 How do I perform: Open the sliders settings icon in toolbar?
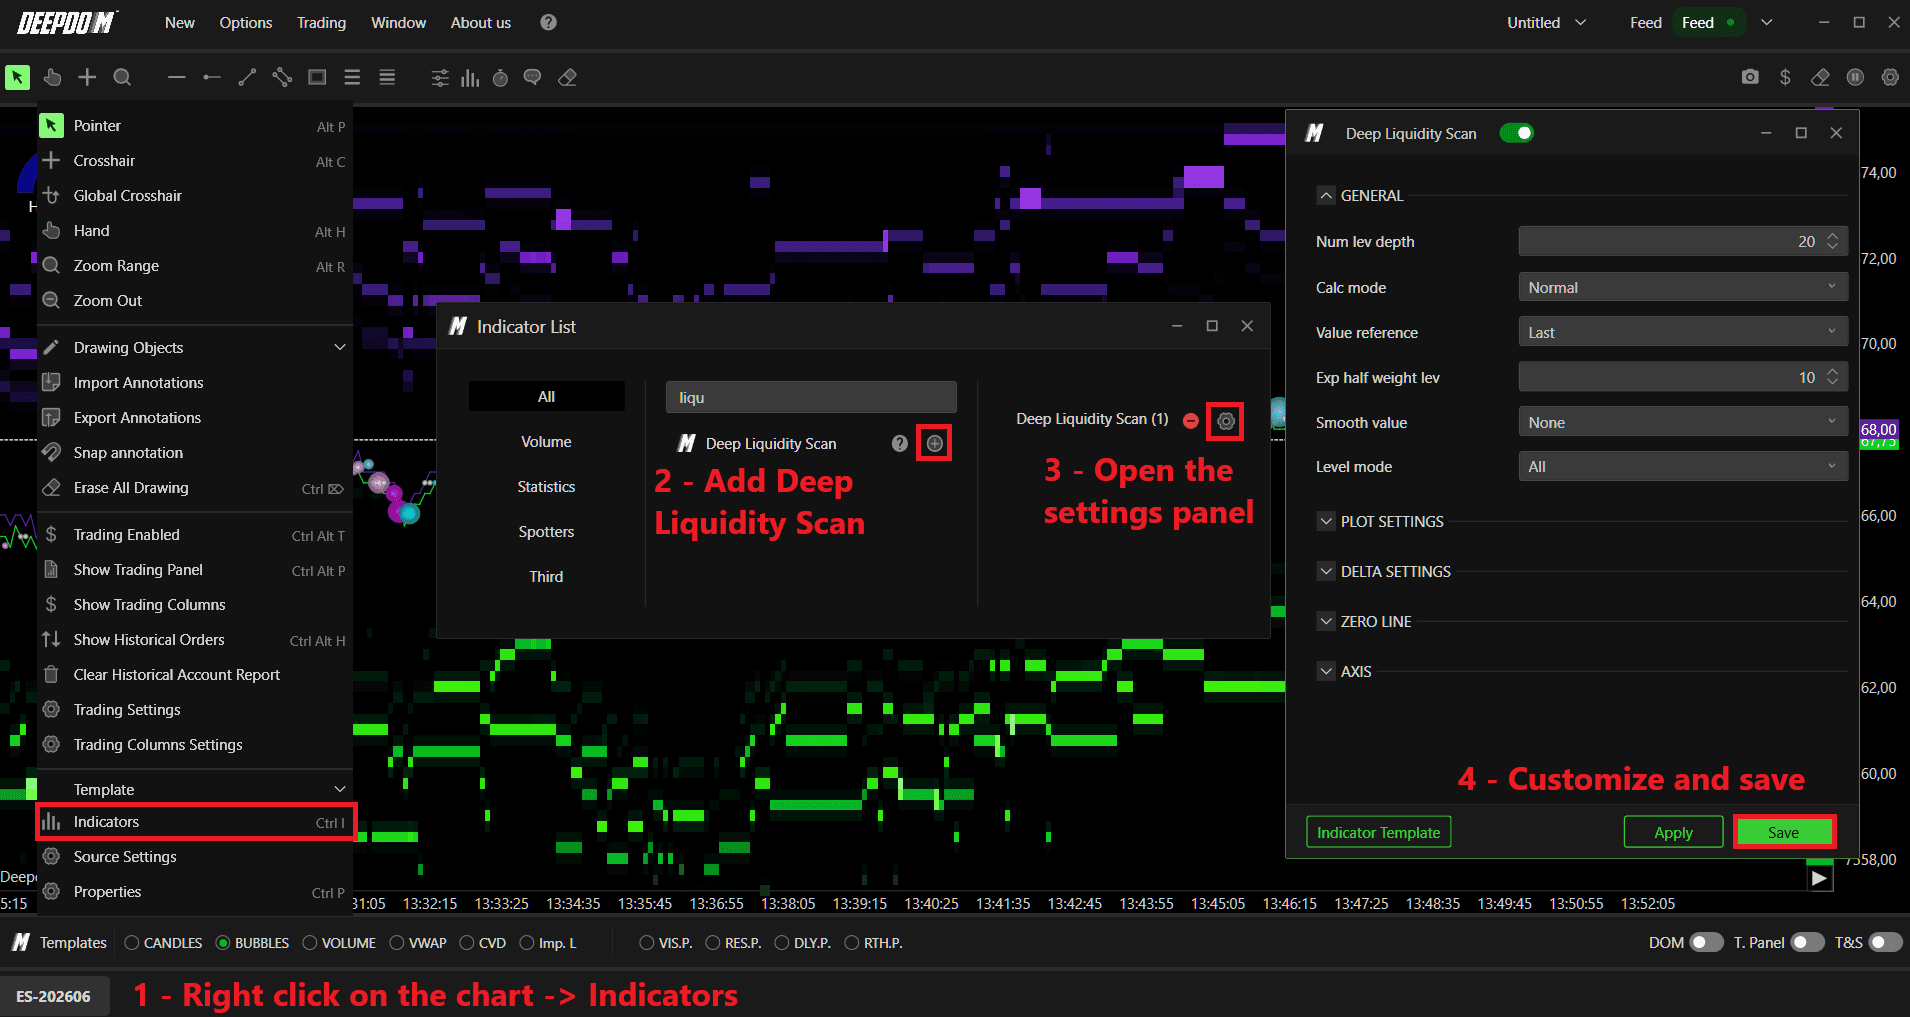(x=440, y=77)
